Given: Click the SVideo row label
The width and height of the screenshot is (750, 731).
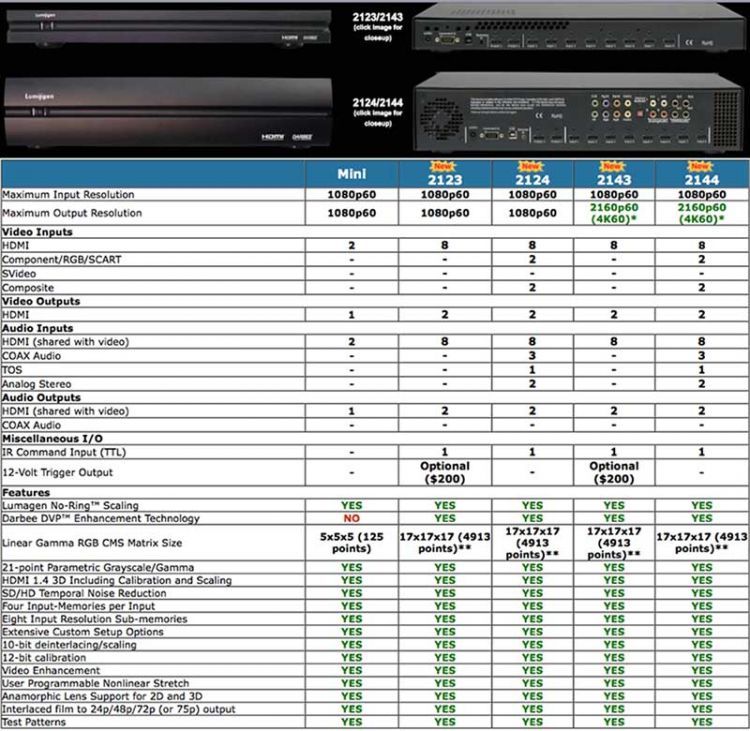Looking at the screenshot, I should click(x=19, y=274).
